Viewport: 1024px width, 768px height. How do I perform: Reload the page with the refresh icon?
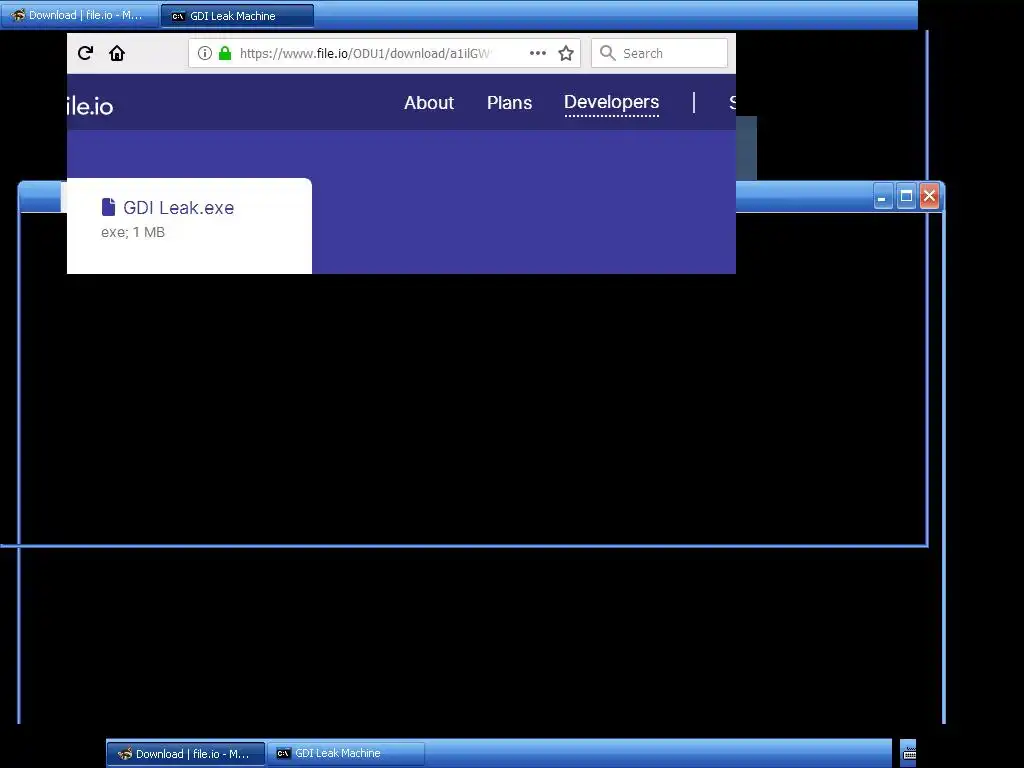[86, 53]
